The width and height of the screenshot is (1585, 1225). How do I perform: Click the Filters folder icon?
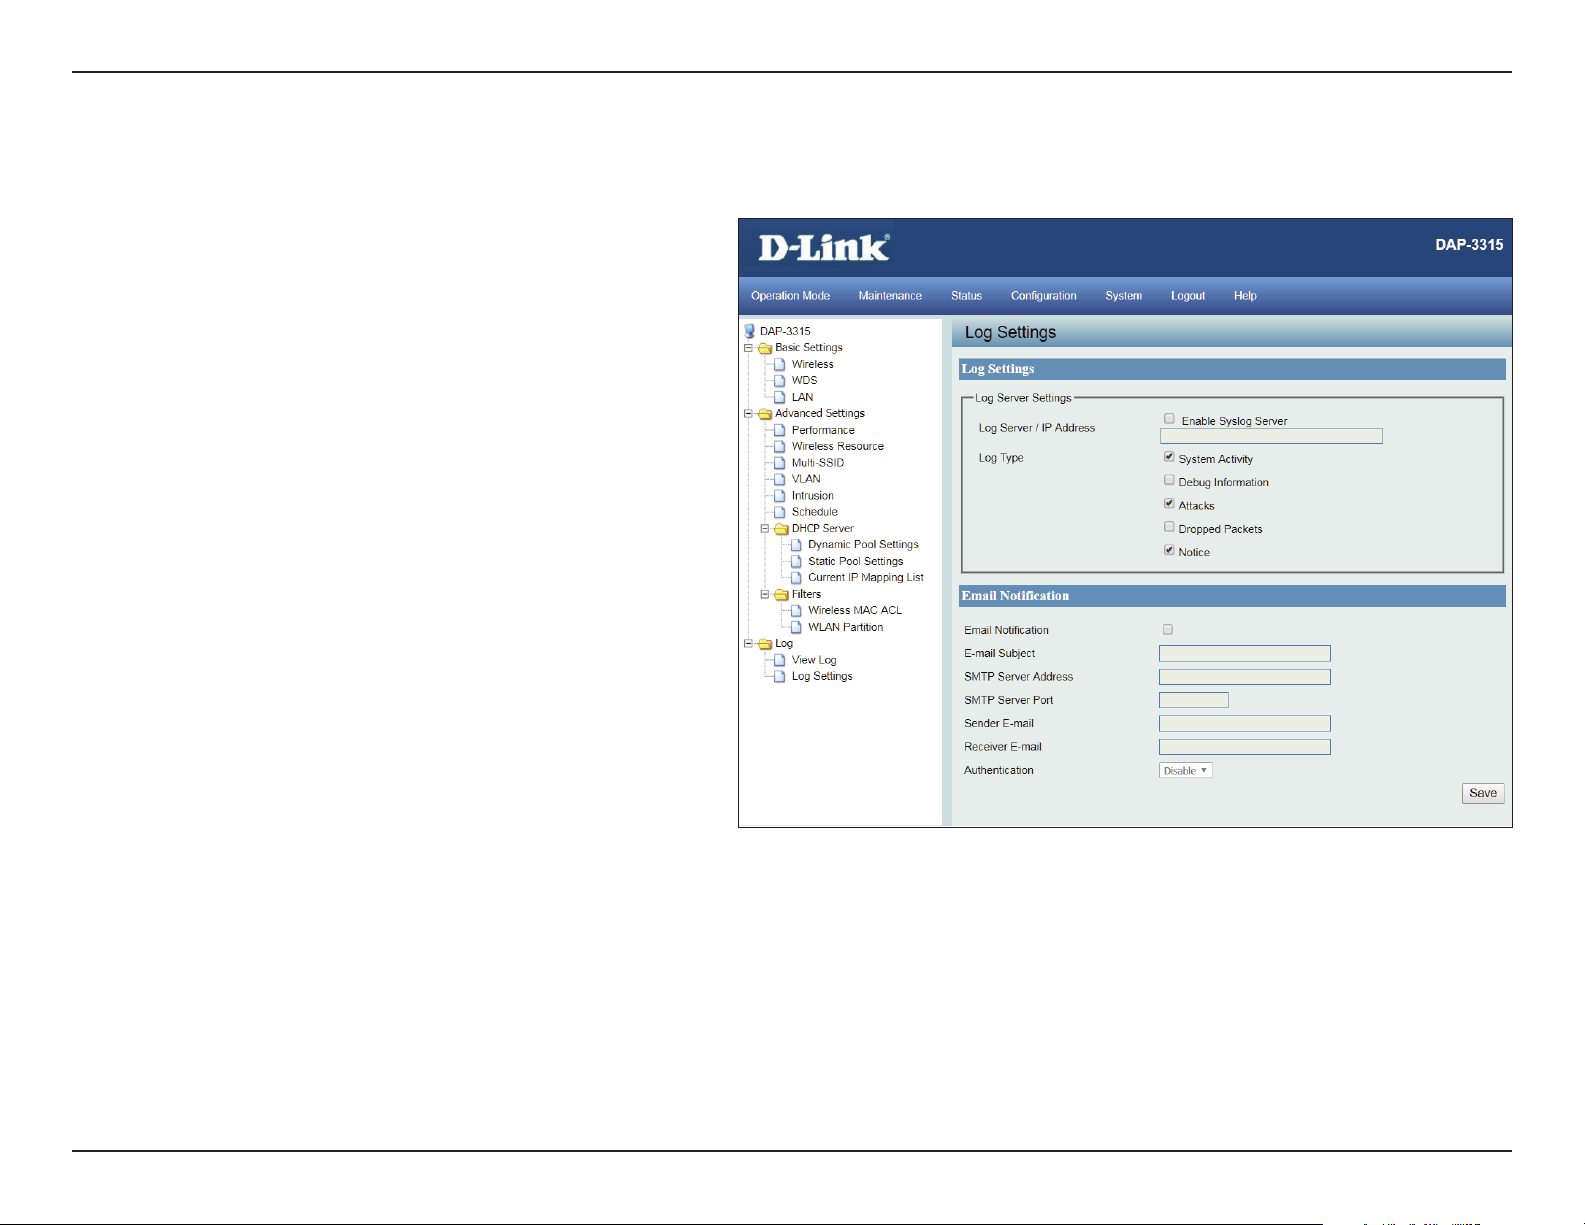782,594
